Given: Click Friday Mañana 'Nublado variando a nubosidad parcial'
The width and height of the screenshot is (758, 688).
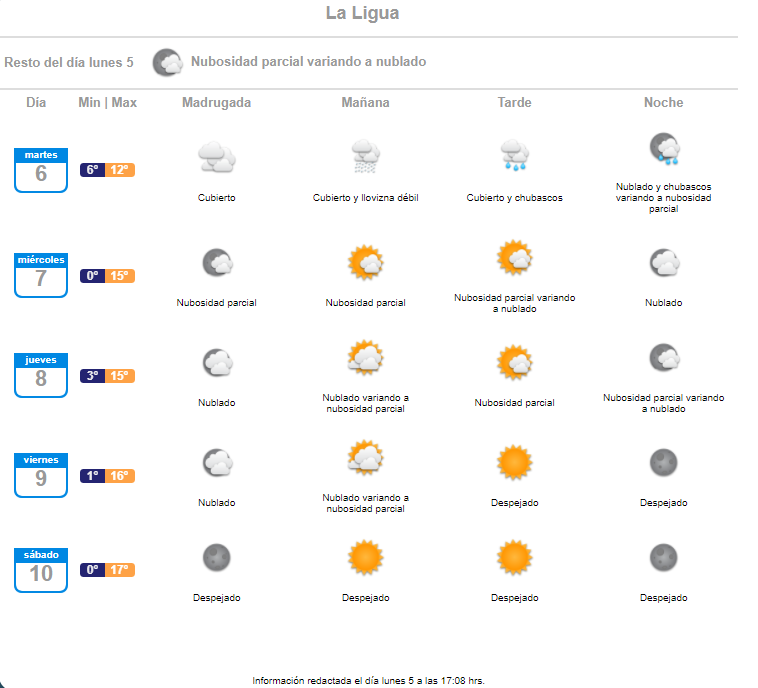Looking at the screenshot, I should 365,503.
